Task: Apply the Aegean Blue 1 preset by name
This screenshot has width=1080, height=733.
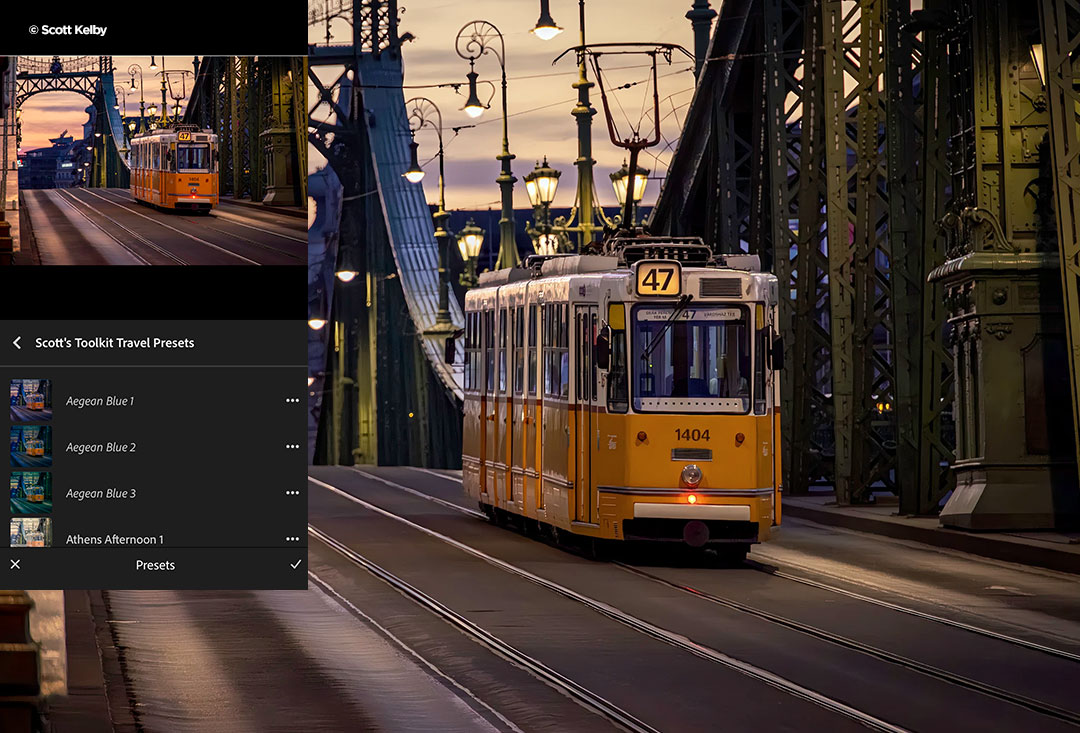Action: point(100,401)
